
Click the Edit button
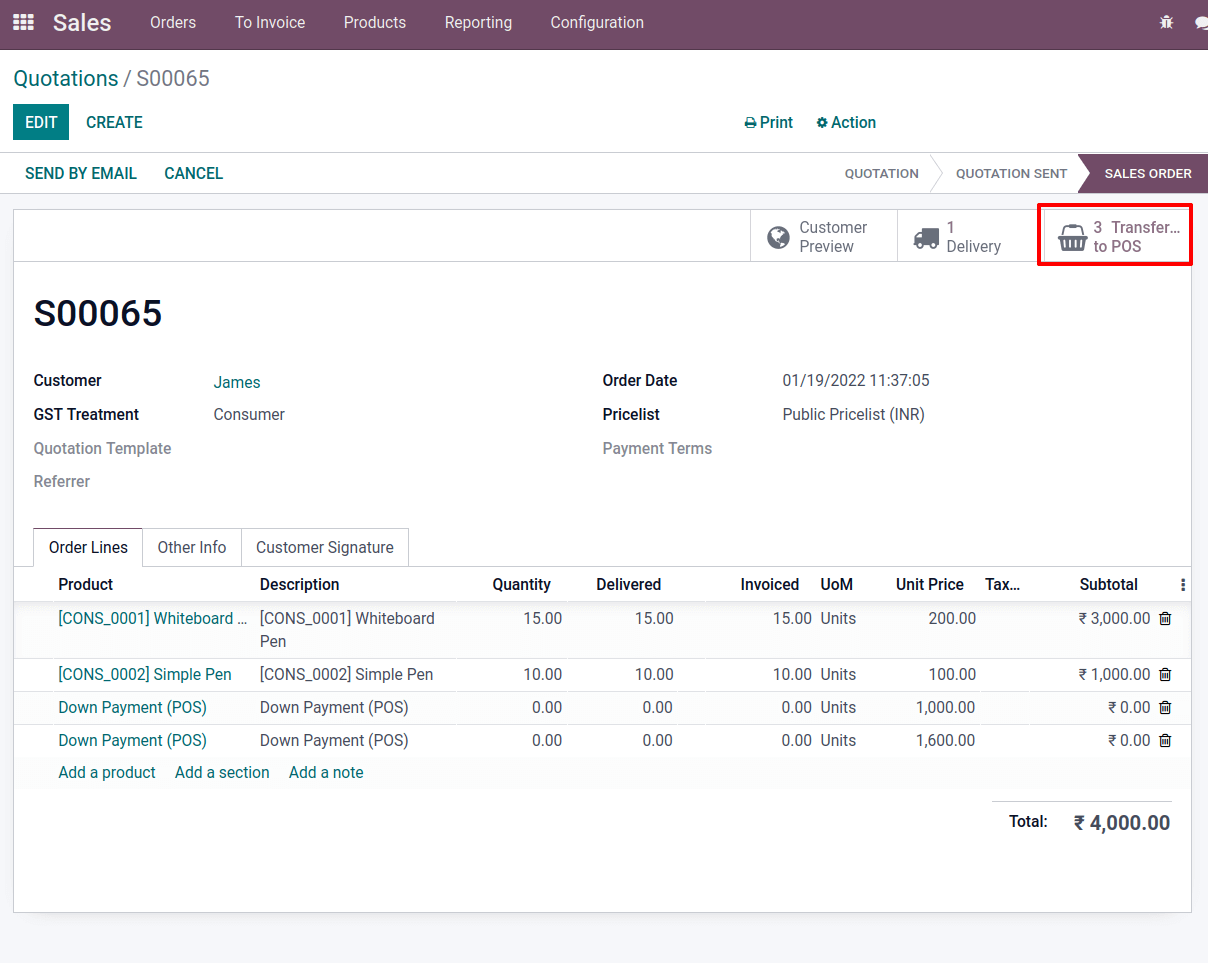tap(41, 122)
